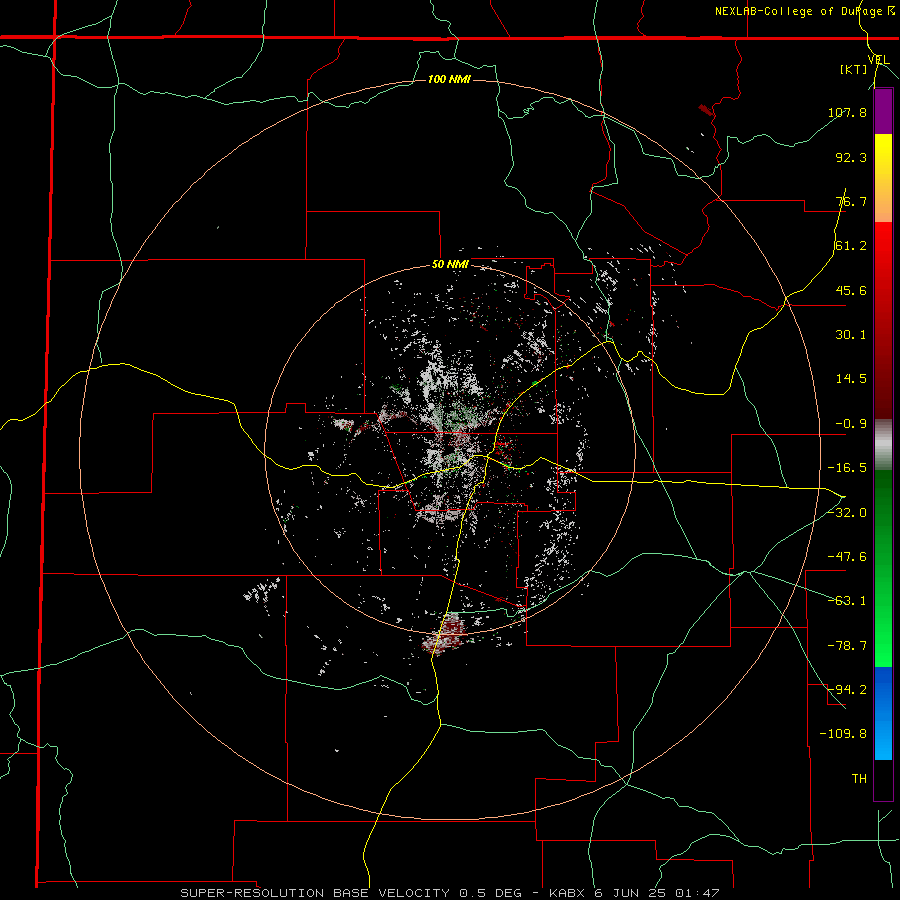
Task: Click the -32.0 scale value
Action: [x=847, y=513]
